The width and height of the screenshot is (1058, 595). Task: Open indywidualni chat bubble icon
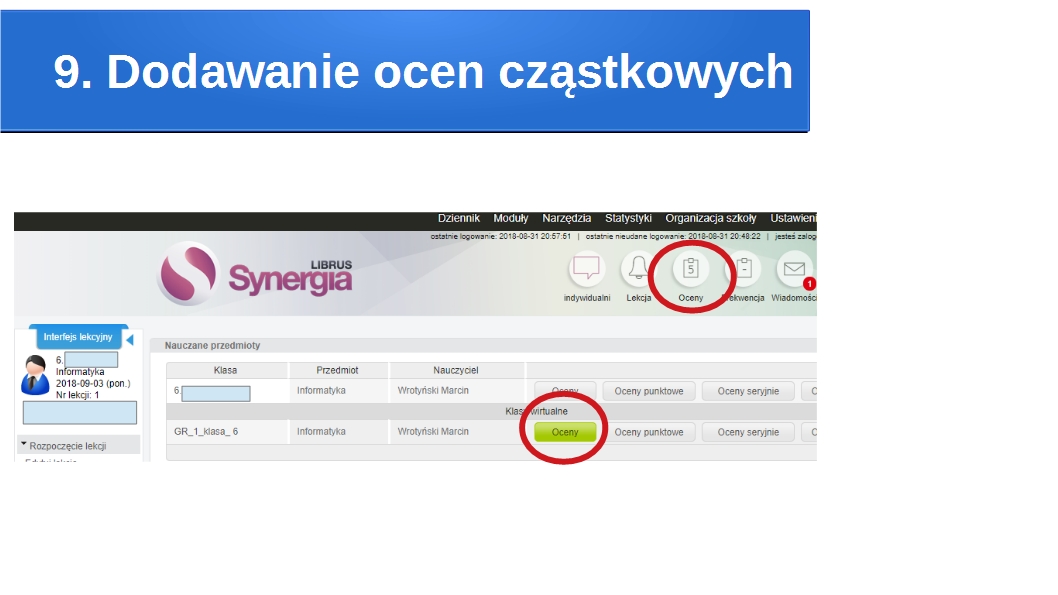pyautogui.click(x=585, y=270)
